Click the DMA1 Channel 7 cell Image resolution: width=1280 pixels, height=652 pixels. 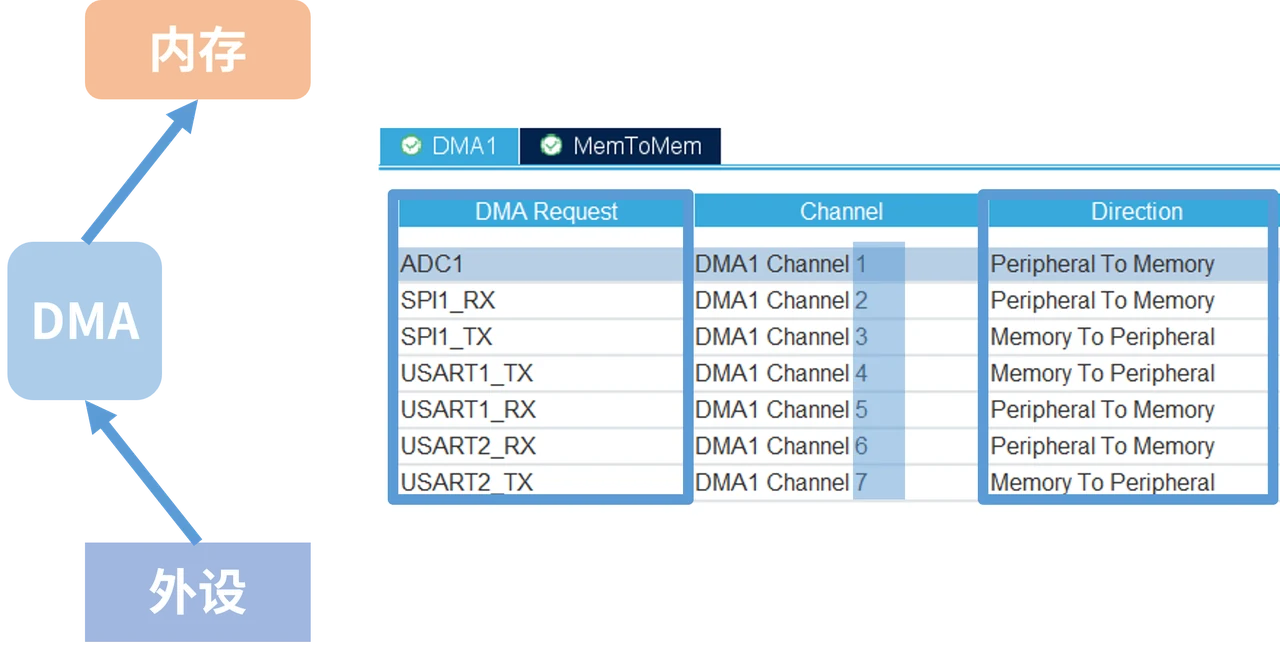(x=836, y=482)
